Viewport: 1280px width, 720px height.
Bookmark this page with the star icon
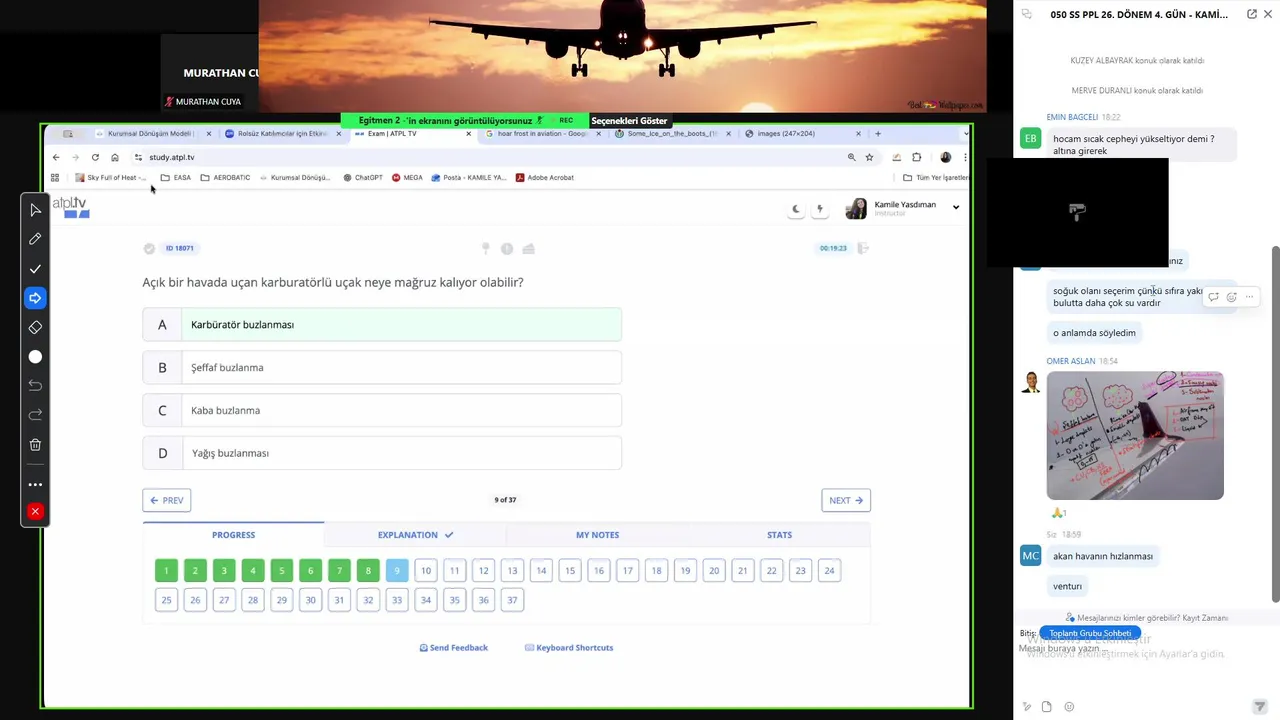tap(869, 157)
